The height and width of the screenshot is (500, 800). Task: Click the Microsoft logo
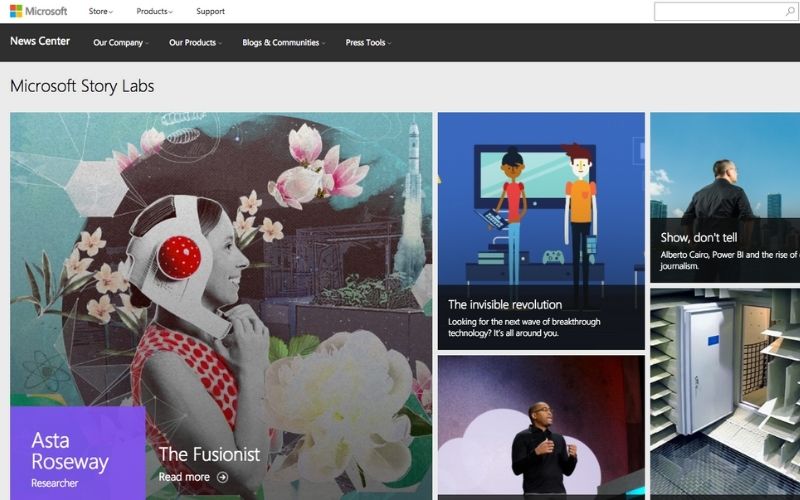[38, 11]
